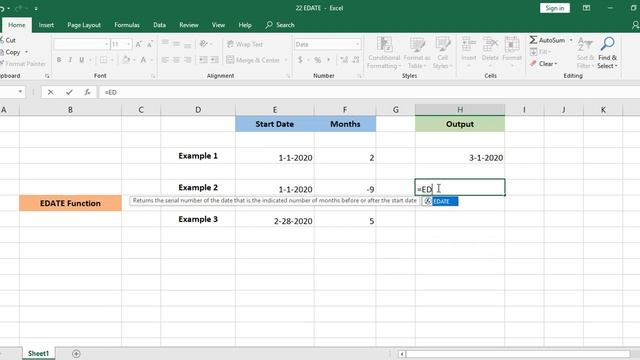Expand the Merge & Center dropdown arrow
This screenshot has width=640, height=360.
tap(286, 60)
